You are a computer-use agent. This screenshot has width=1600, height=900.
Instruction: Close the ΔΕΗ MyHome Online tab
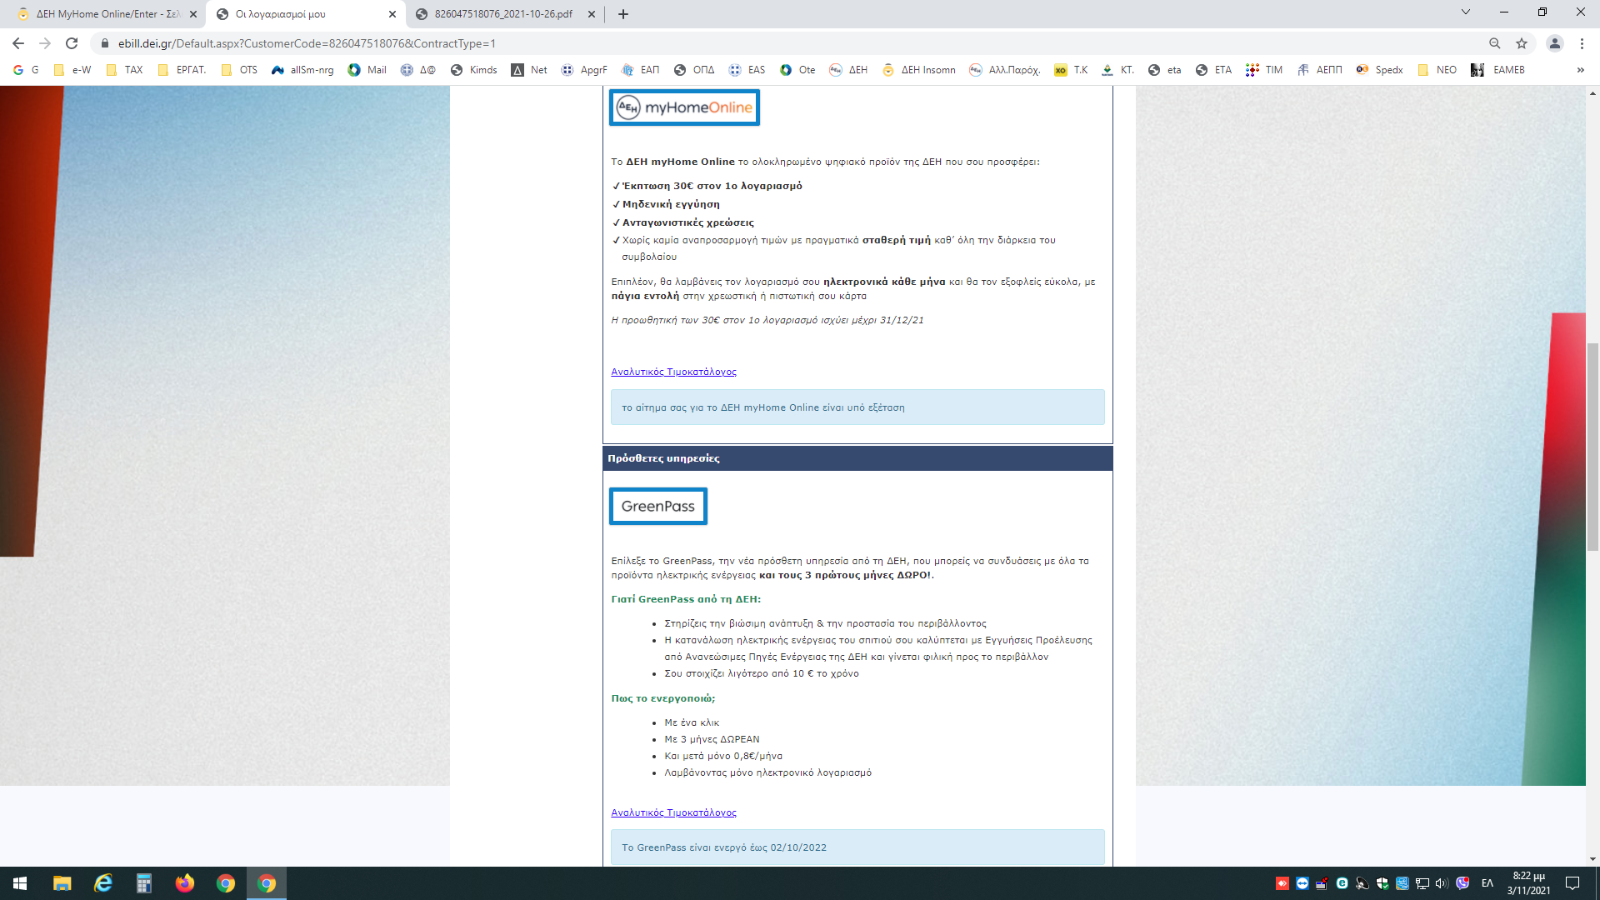[x=193, y=14]
